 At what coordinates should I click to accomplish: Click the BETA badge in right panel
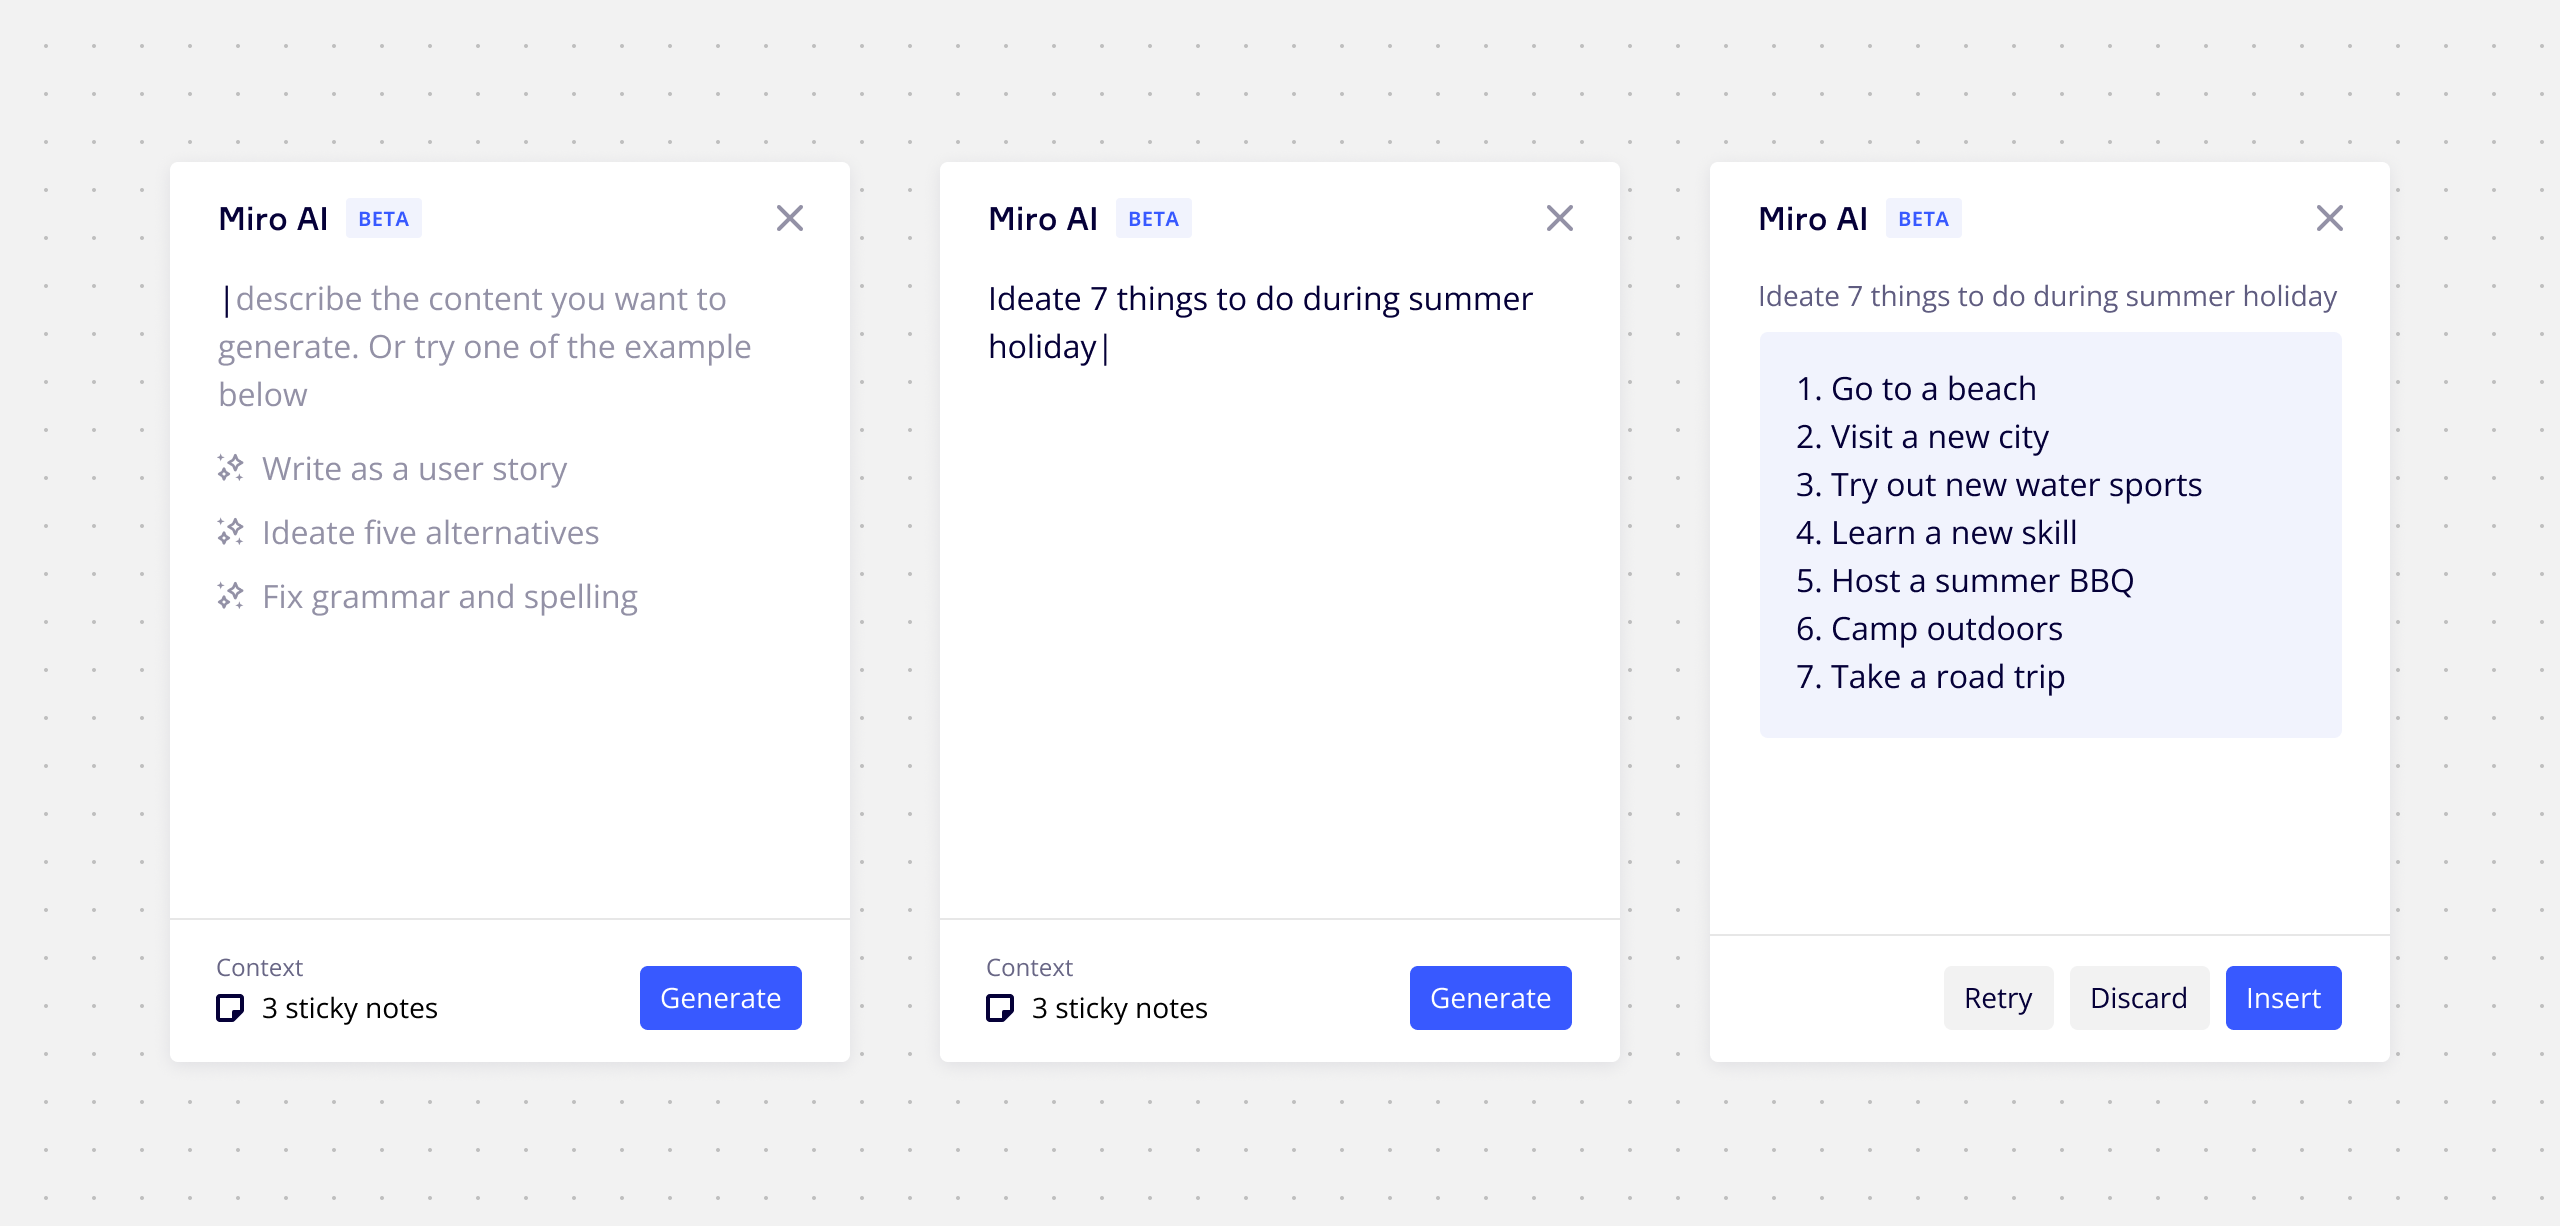pos(1923,217)
